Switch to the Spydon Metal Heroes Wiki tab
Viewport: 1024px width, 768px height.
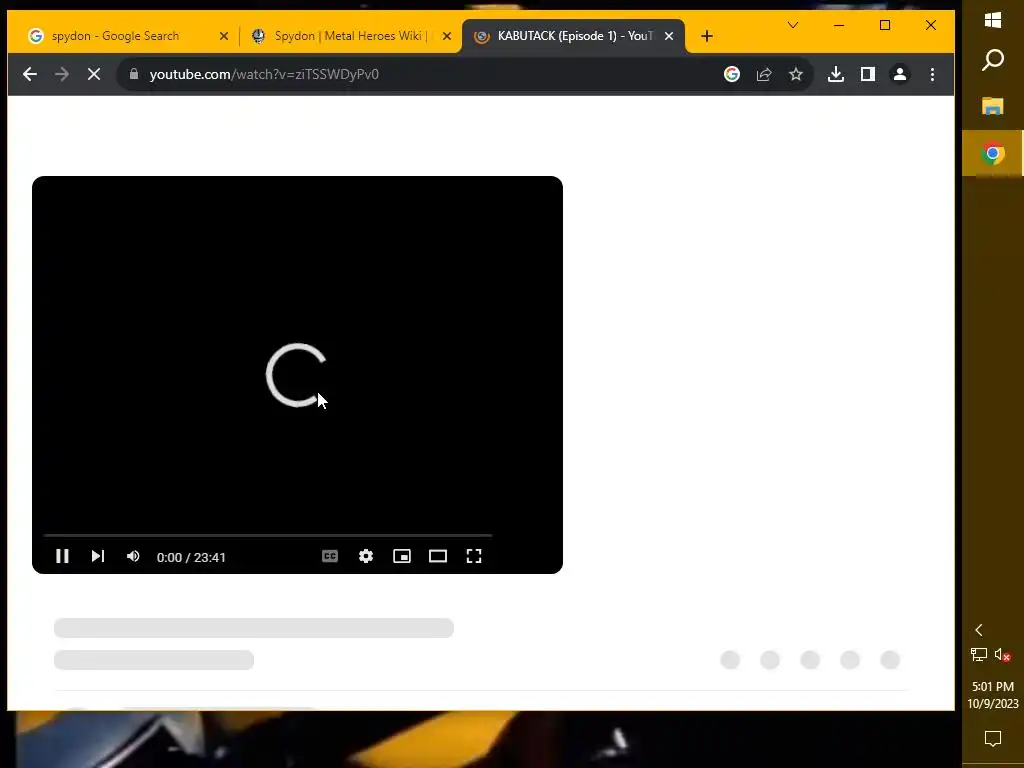pyautogui.click(x=347, y=36)
